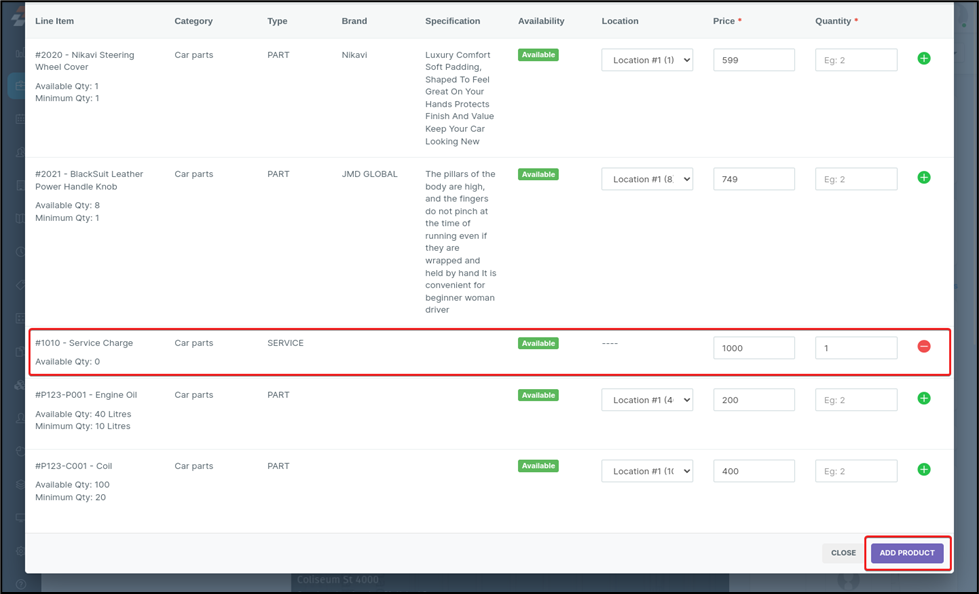Click the Location column header
The height and width of the screenshot is (594, 979).
[620, 21]
